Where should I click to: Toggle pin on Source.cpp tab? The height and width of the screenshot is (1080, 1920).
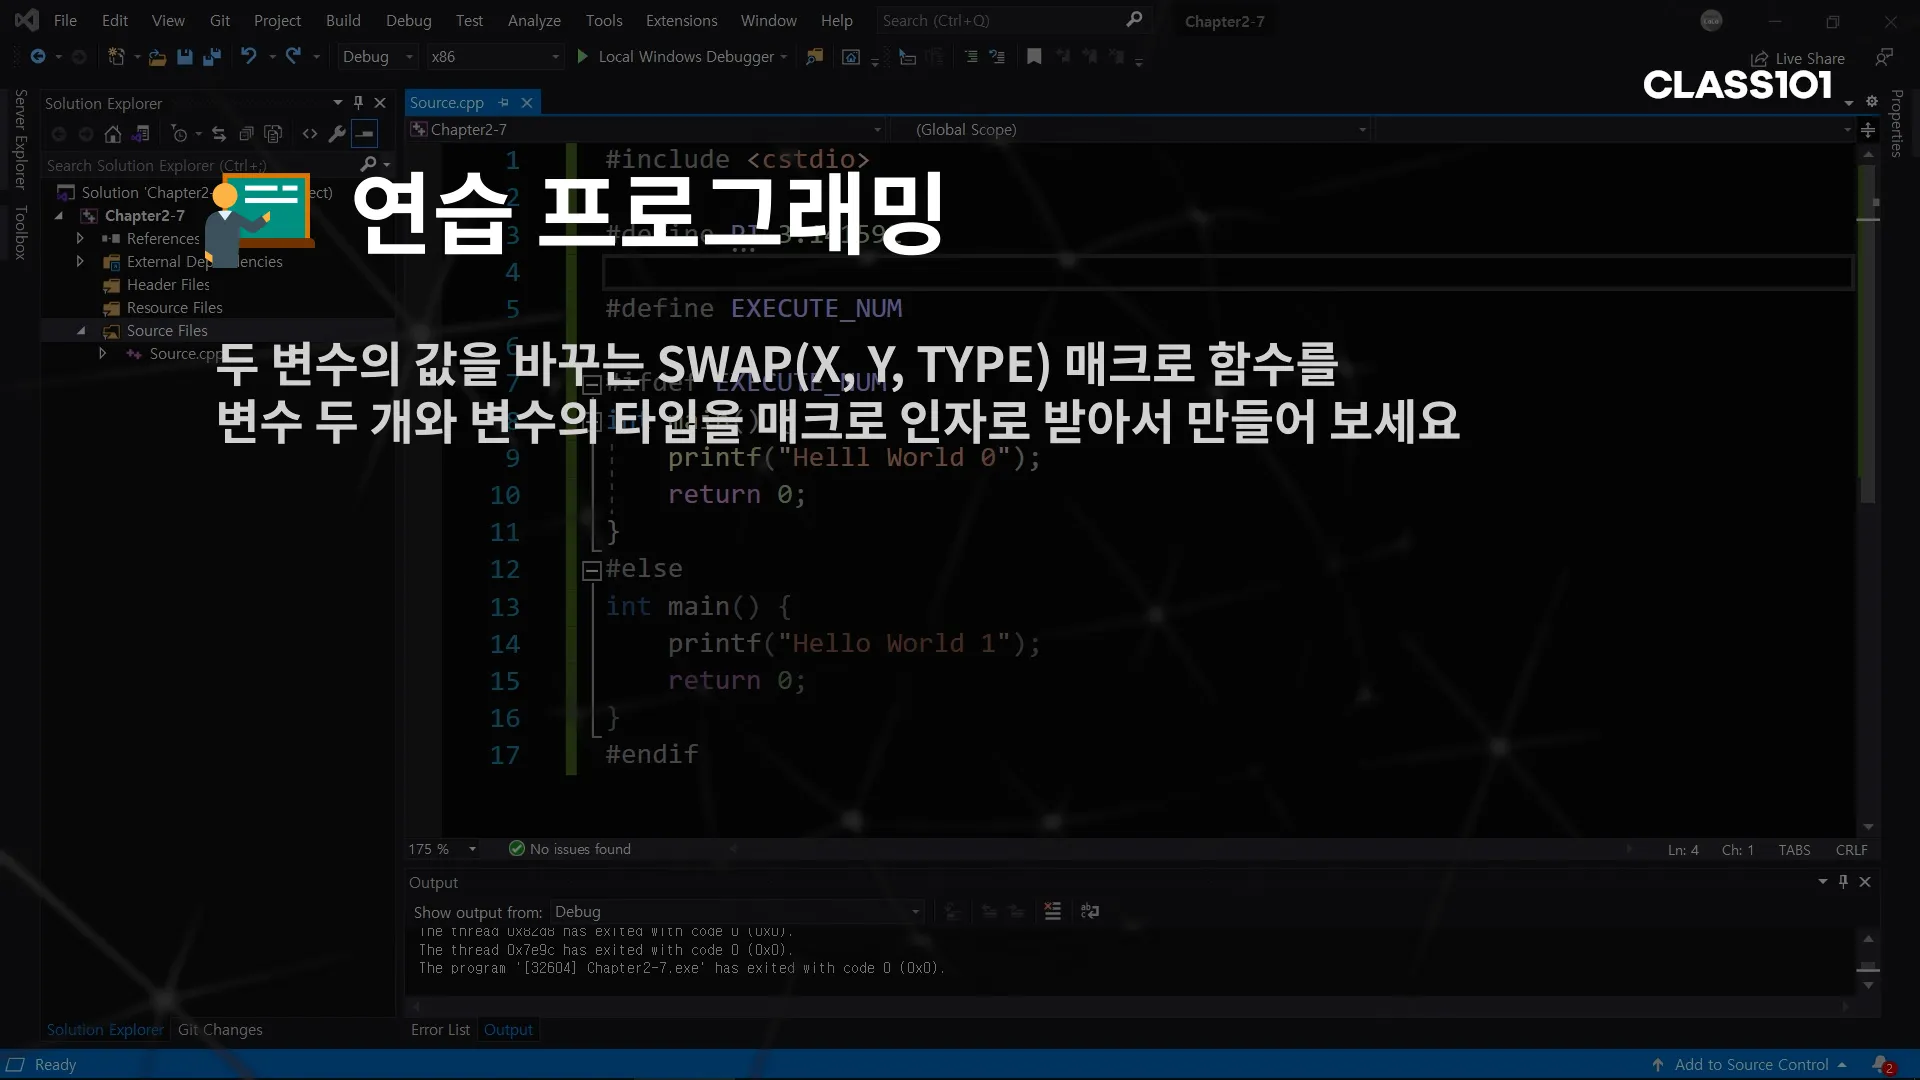pyautogui.click(x=504, y=103)
